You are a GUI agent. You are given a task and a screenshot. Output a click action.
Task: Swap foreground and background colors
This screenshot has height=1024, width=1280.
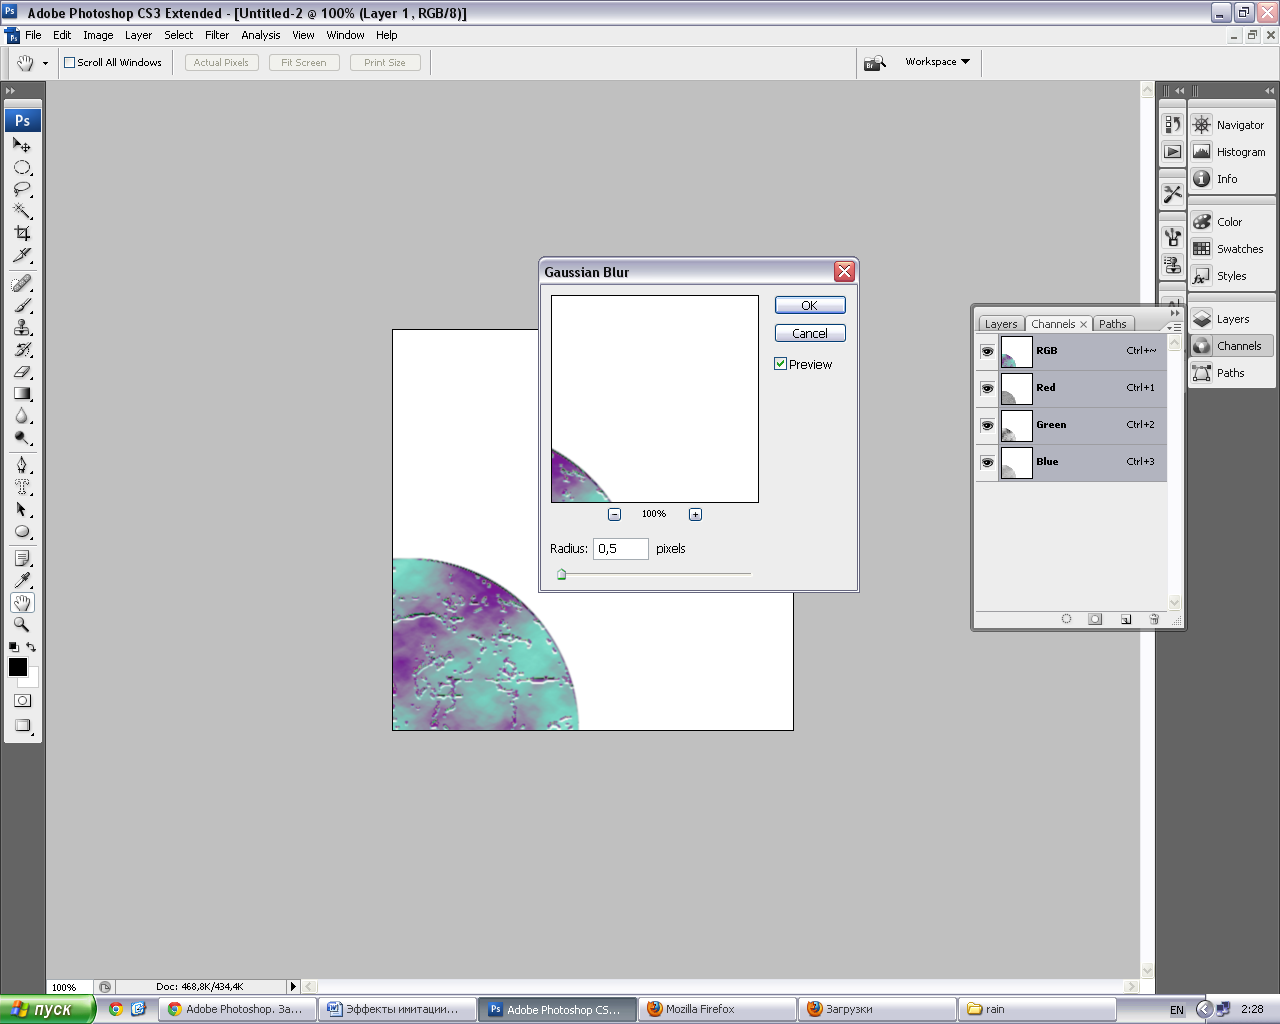[31, 648]
